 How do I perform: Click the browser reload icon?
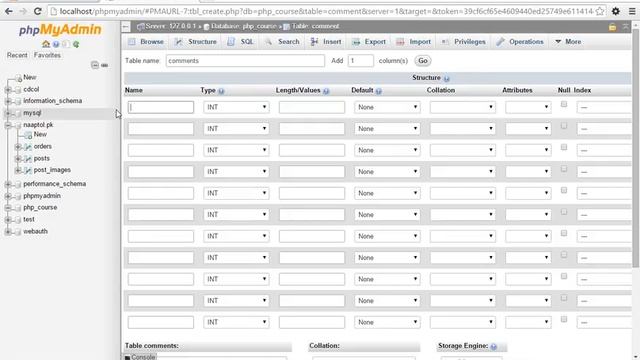(x=38, y=11)
